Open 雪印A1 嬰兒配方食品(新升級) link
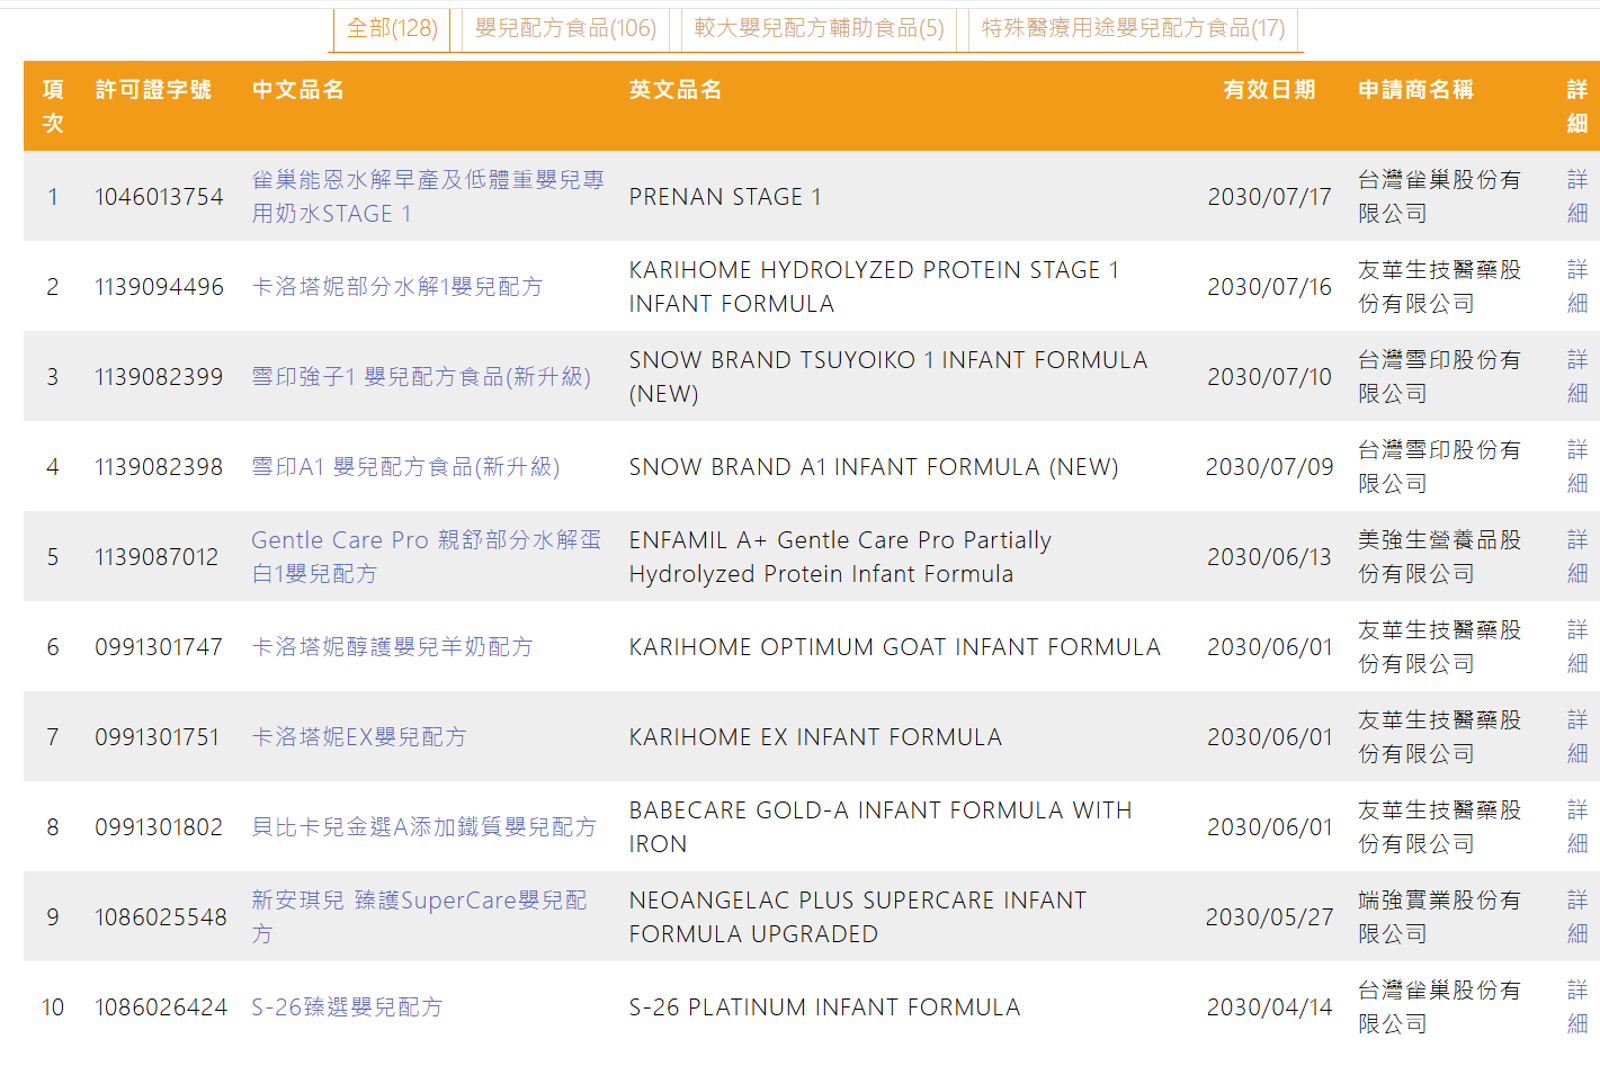This screenshot has height=1066, width=1600. [405, 467]
